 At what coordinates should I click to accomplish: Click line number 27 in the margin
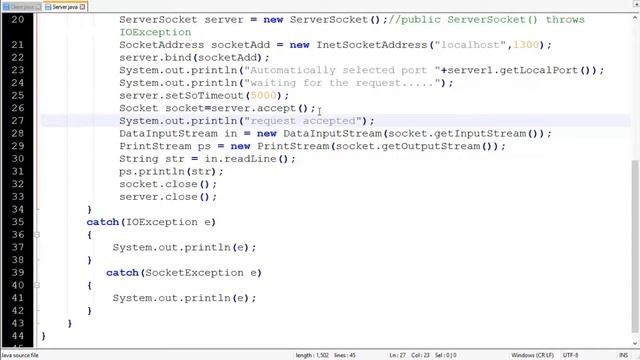[18, 121]
